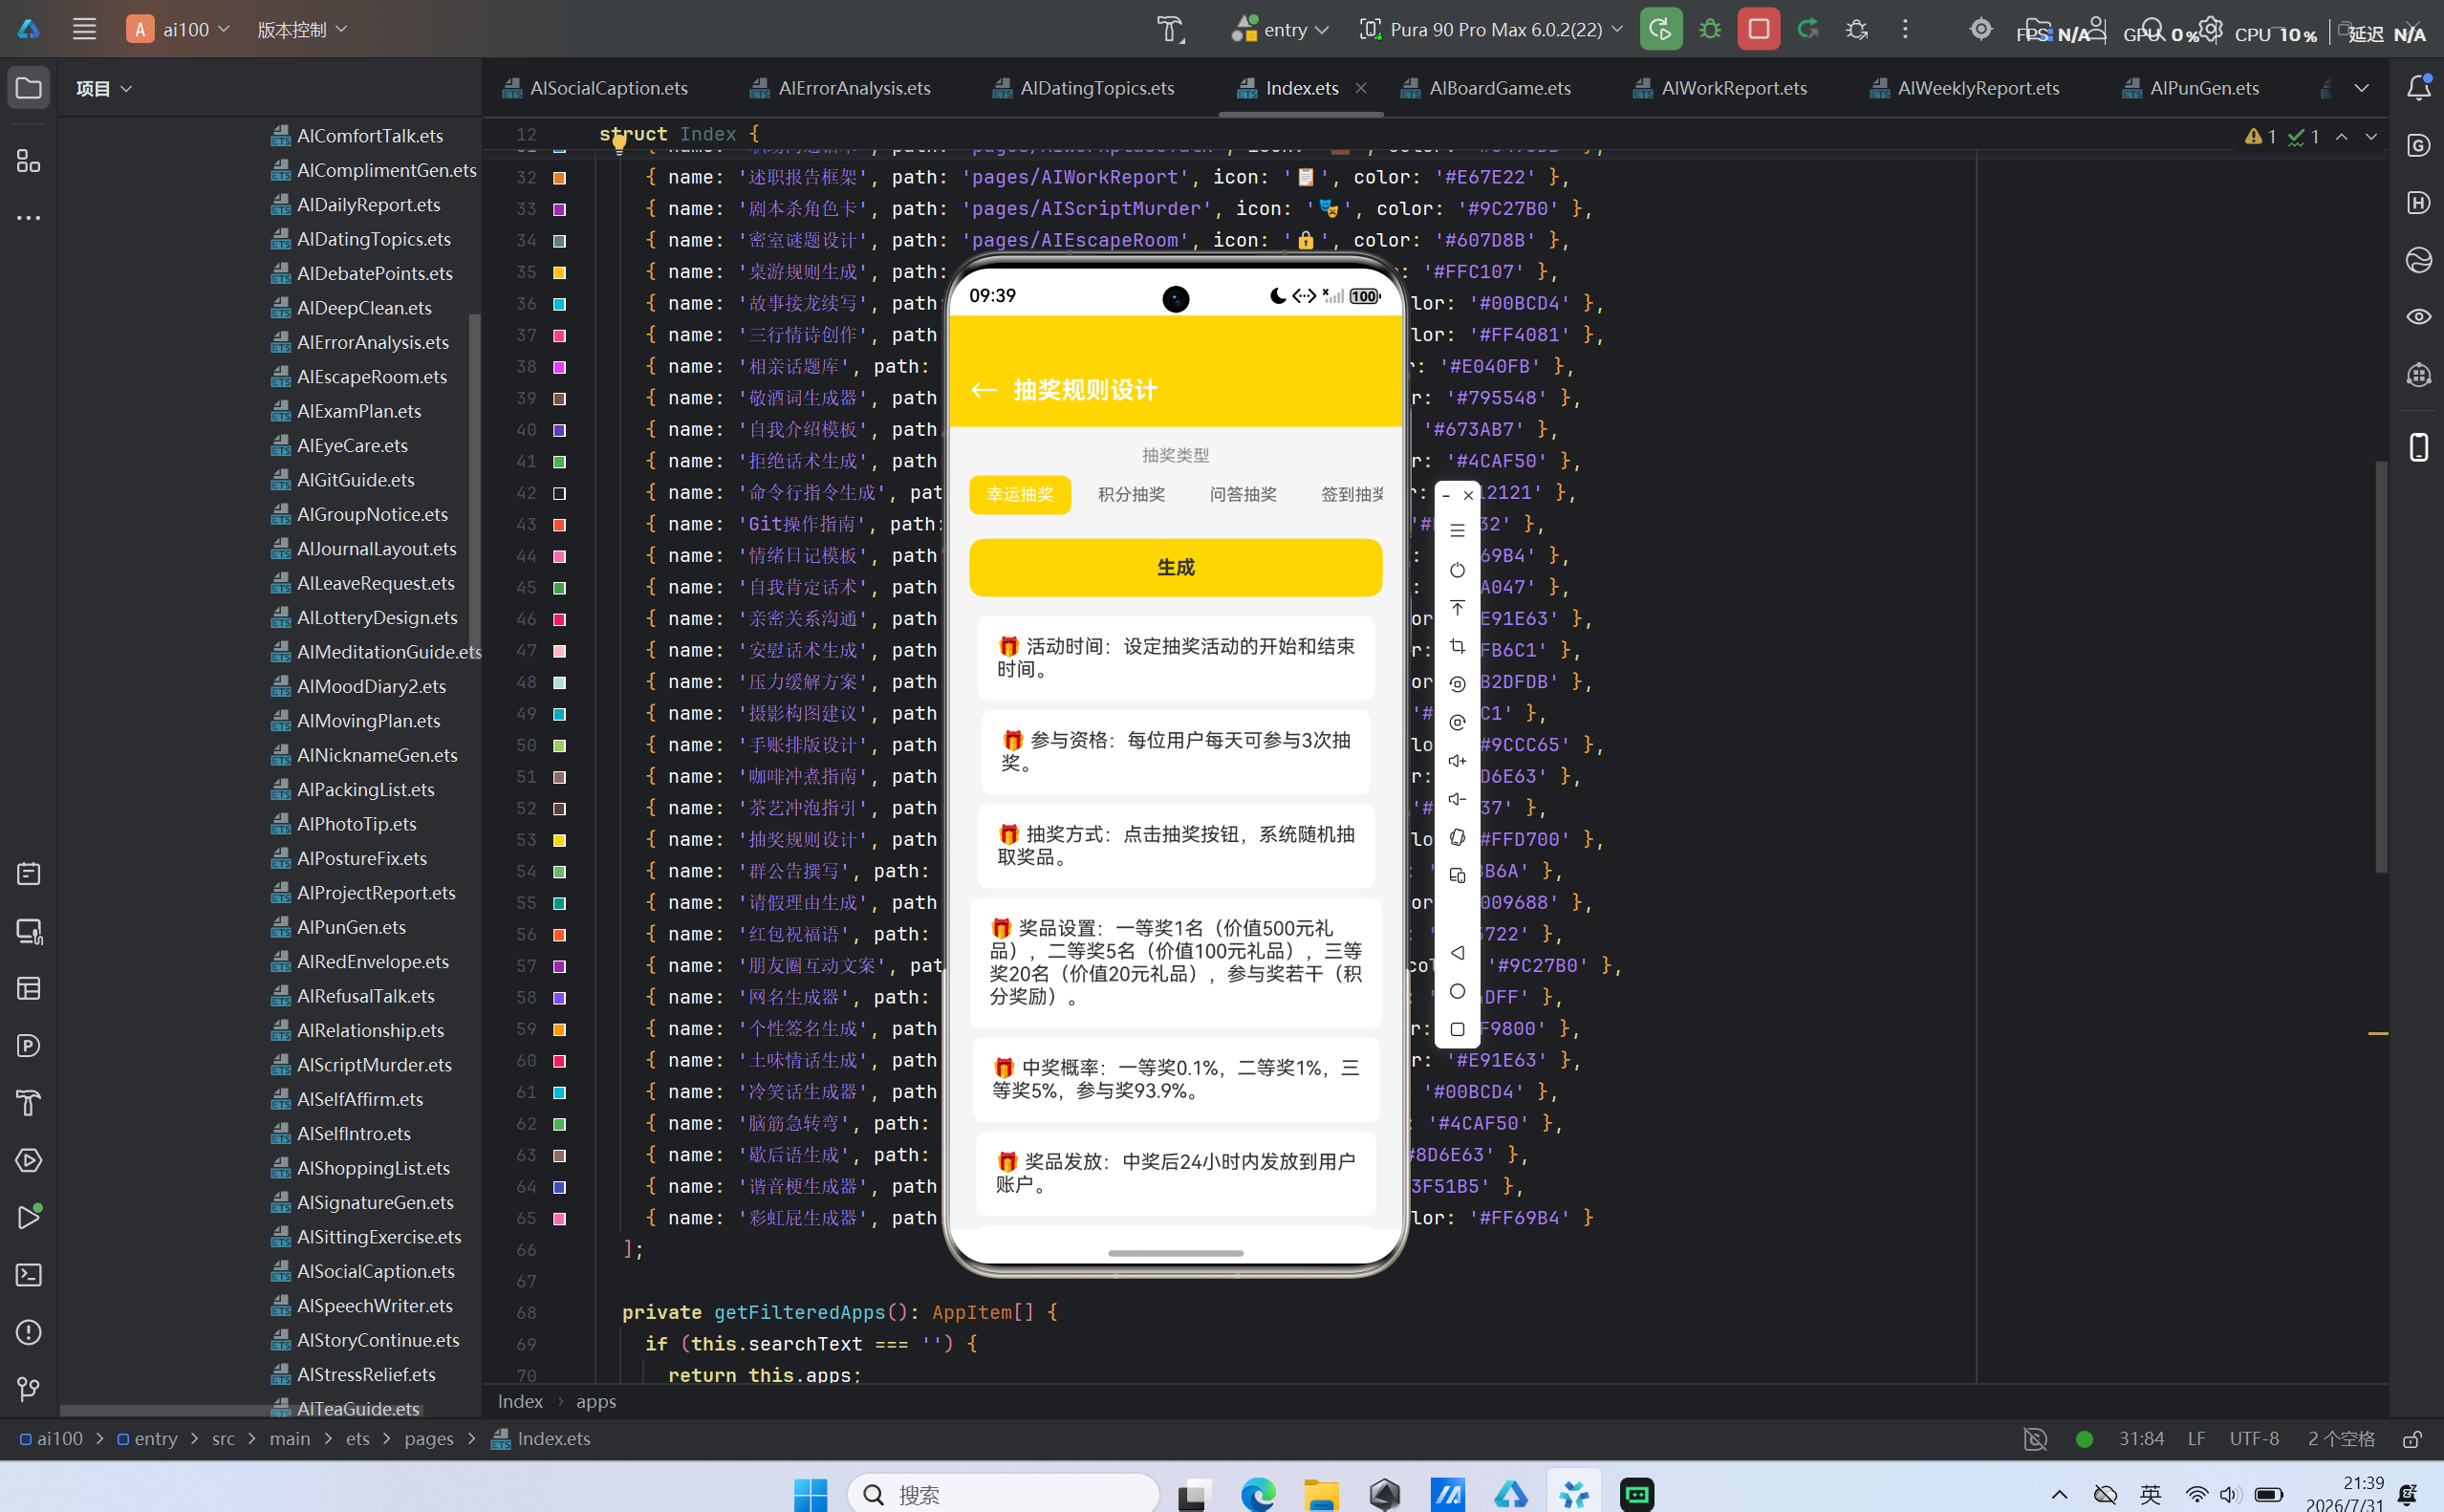The image size is (2444, 1512).
Task: Open the main hamburger menu
Action: click(84, 29)
